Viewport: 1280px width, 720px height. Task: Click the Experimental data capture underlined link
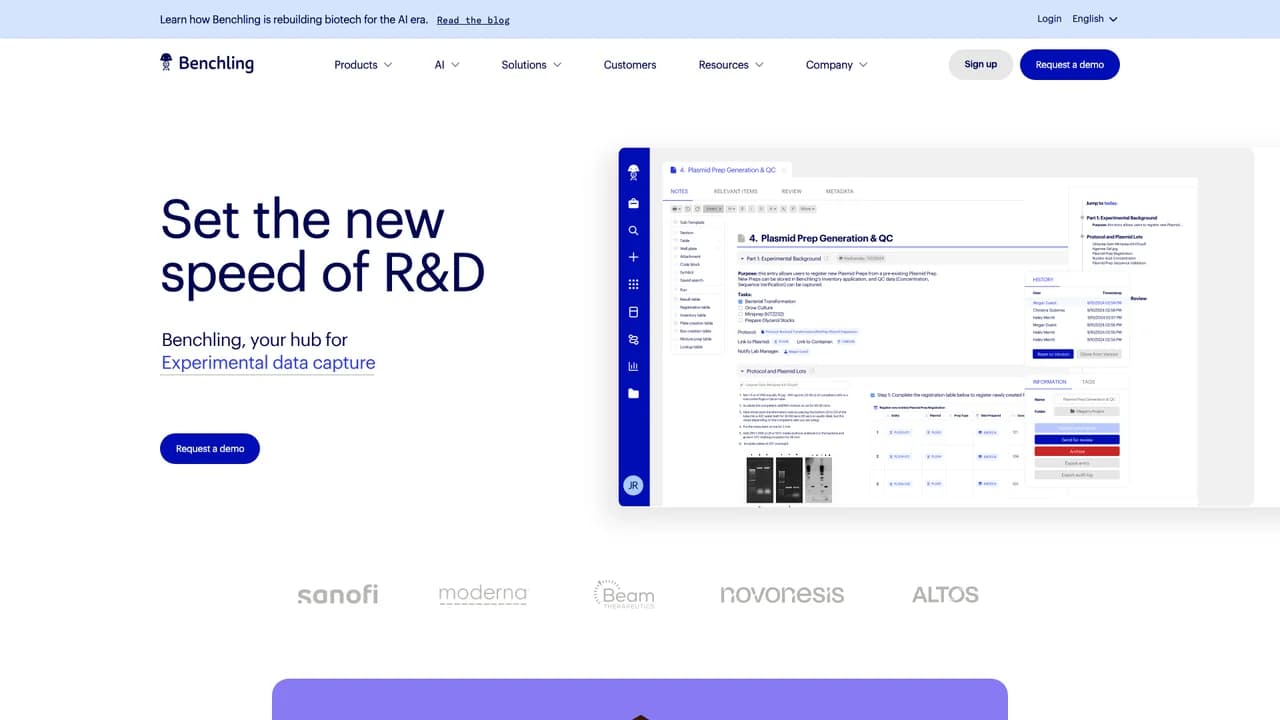268,363
